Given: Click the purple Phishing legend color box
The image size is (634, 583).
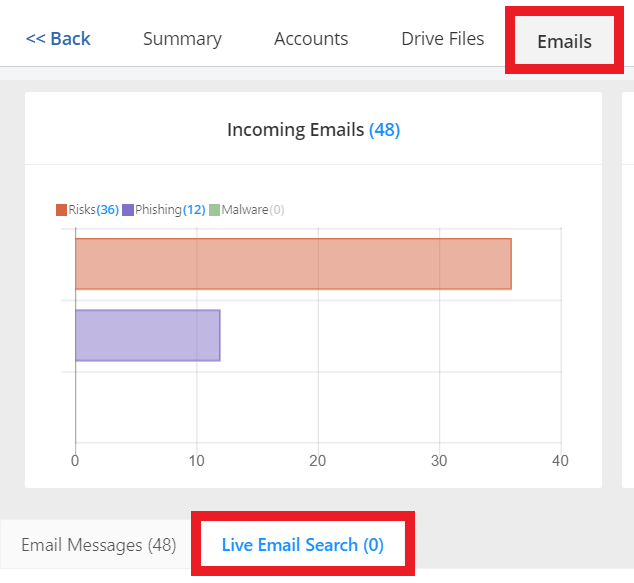Looking at the screenshot, I should tap(128, 210).
